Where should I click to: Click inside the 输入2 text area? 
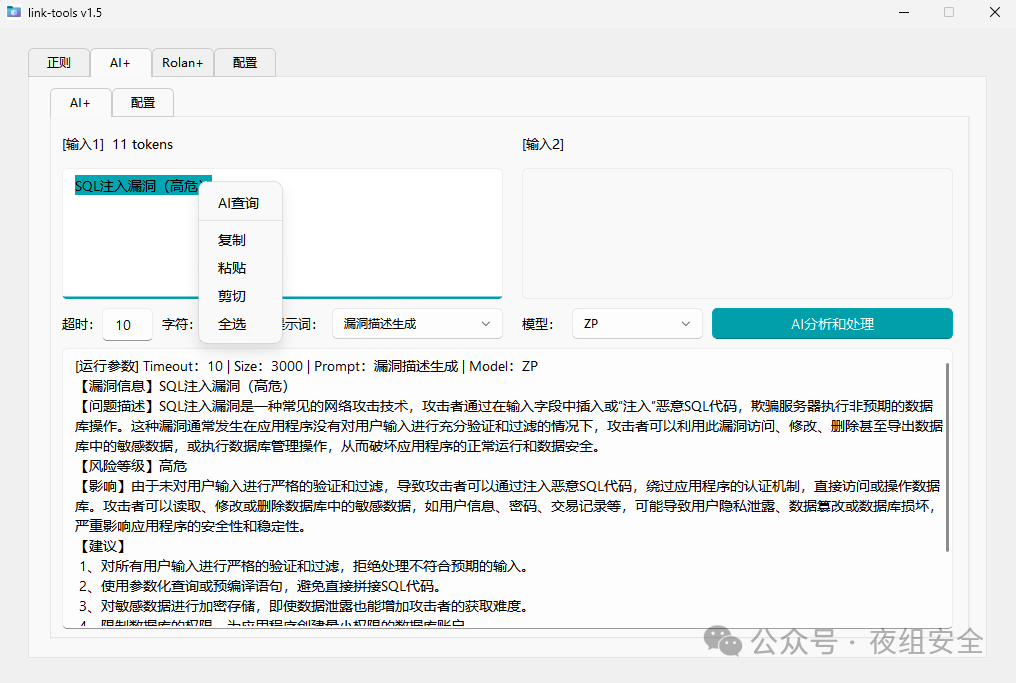(737, 233)
